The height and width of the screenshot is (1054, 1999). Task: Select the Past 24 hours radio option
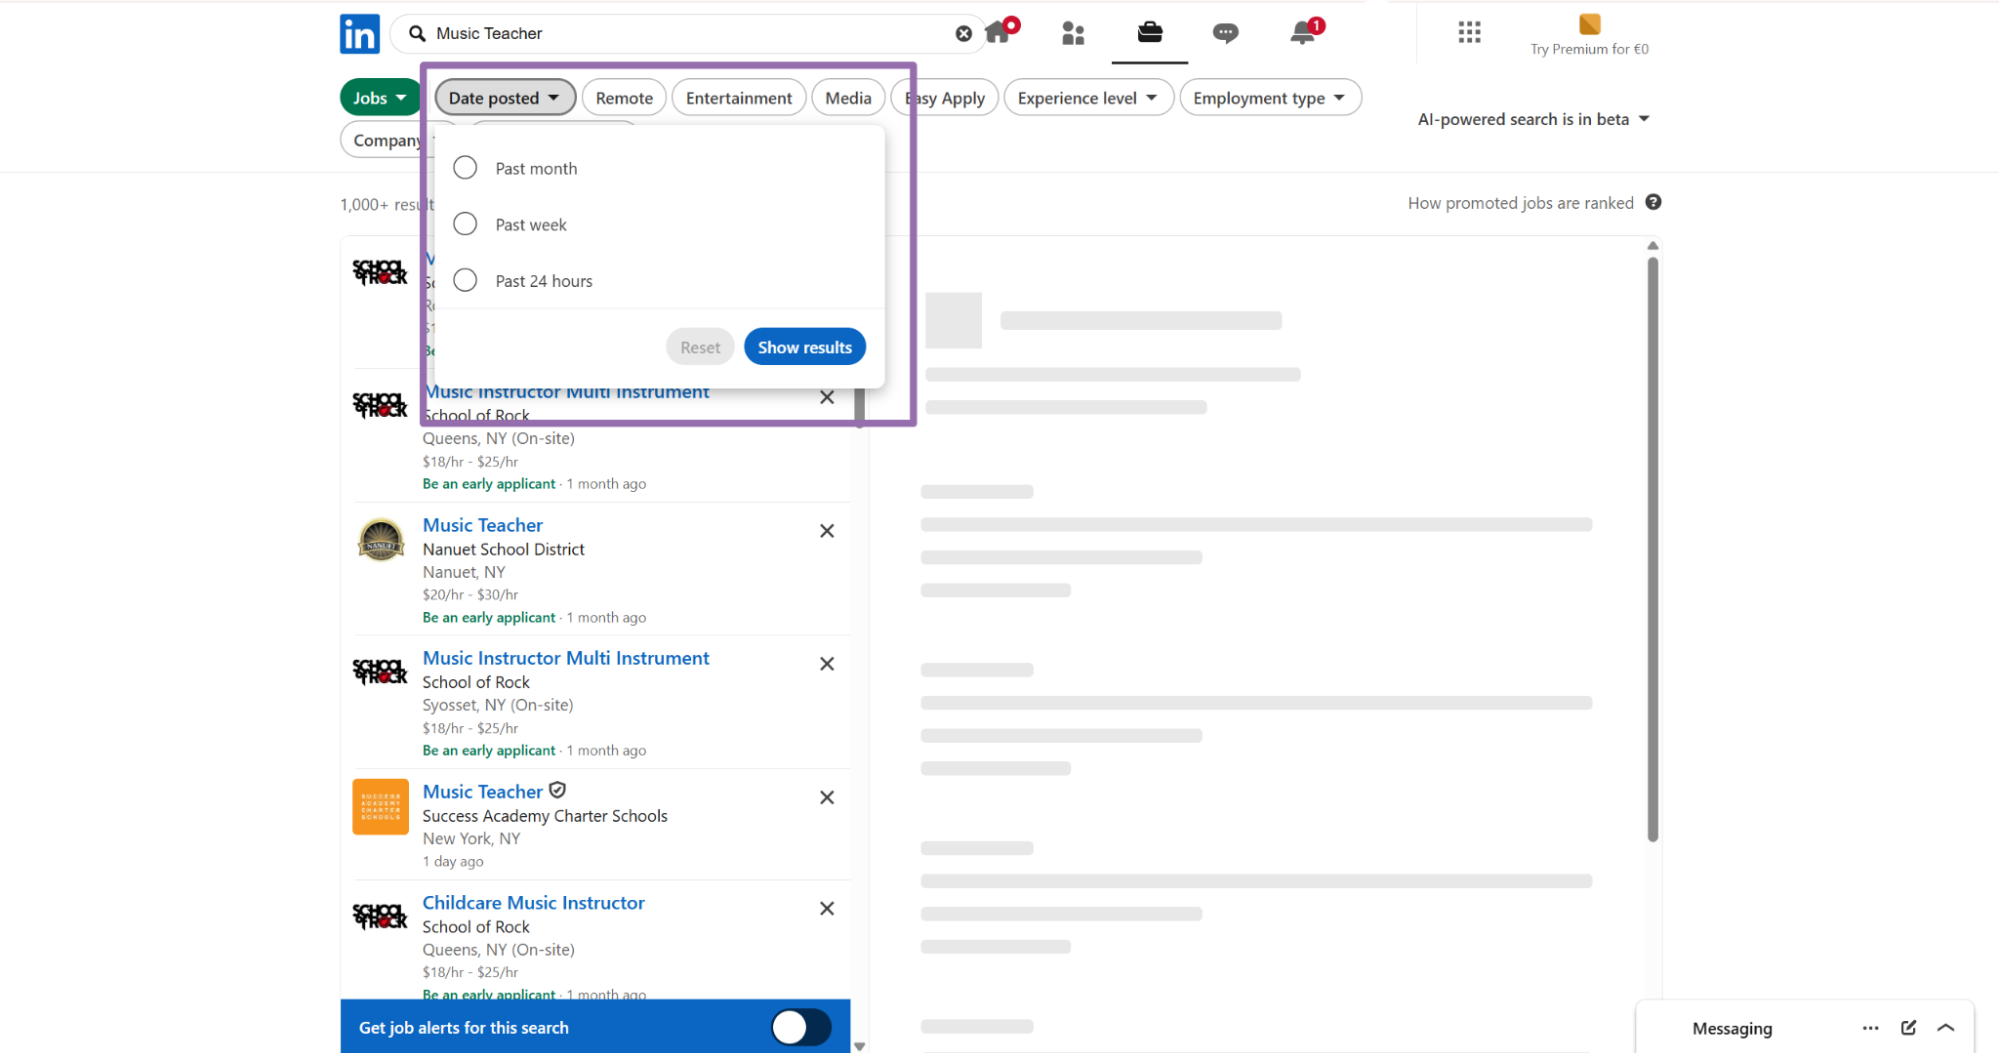(x=465, y=280)
